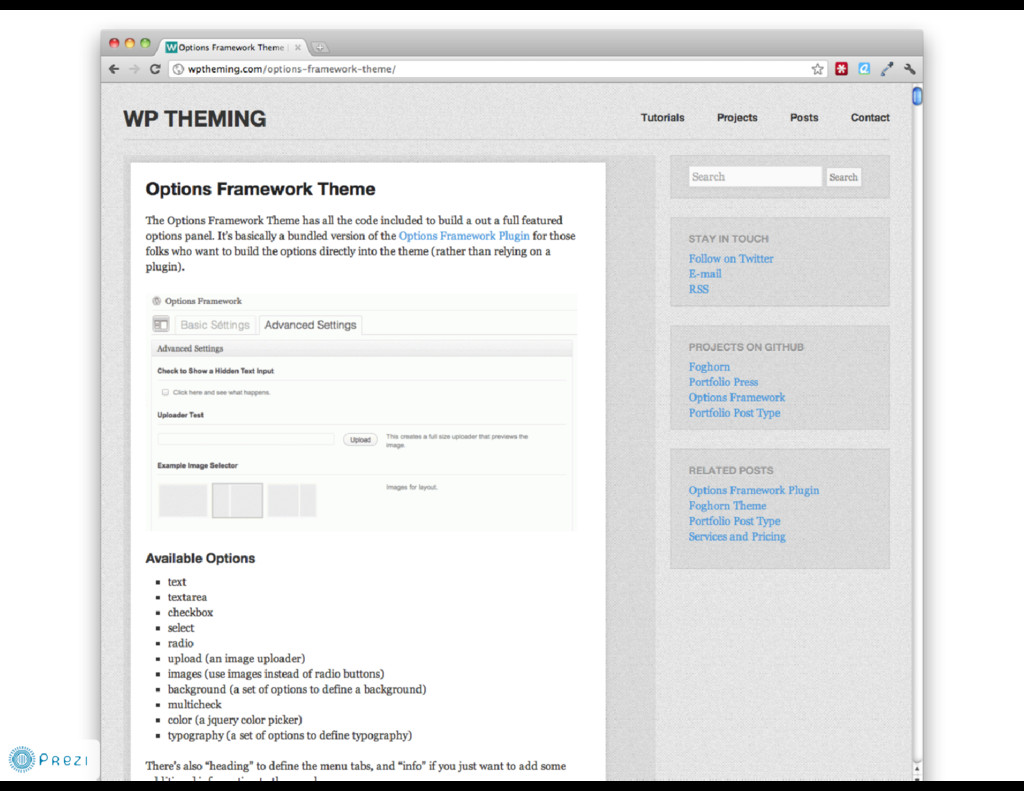Image resolution: width=1024 pixels, height=791 pixels.
Task: Go back with browser back arrow
Action: [114, 69]
